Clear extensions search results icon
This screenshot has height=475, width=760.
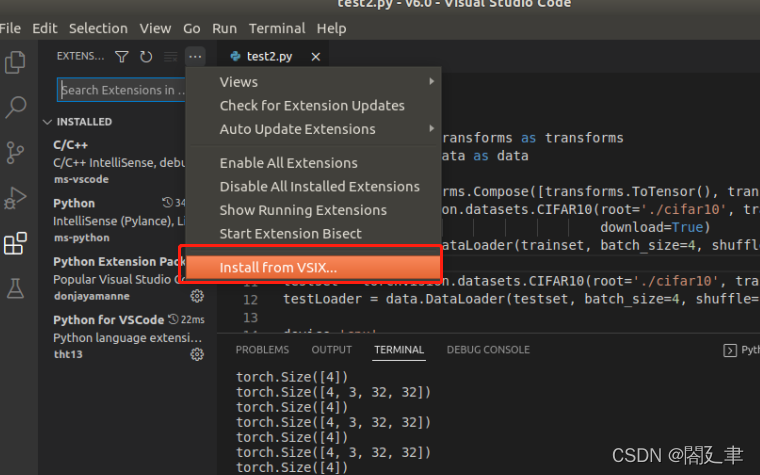[x=171, y=57]
